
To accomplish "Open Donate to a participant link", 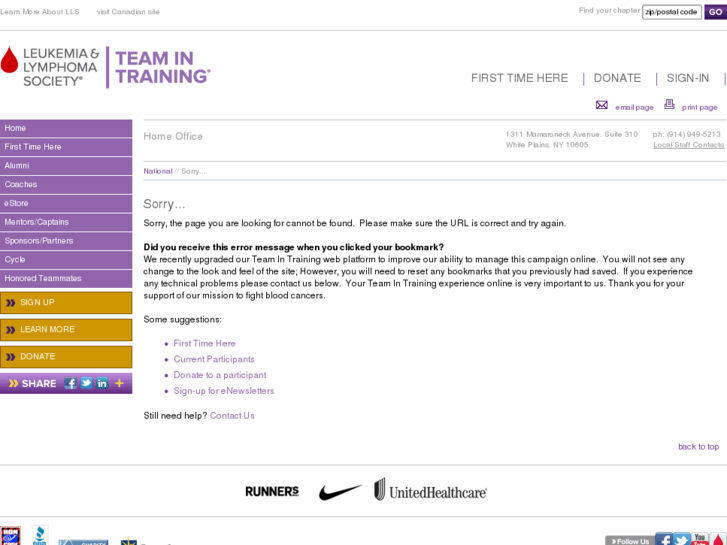I will coord(220,375).
